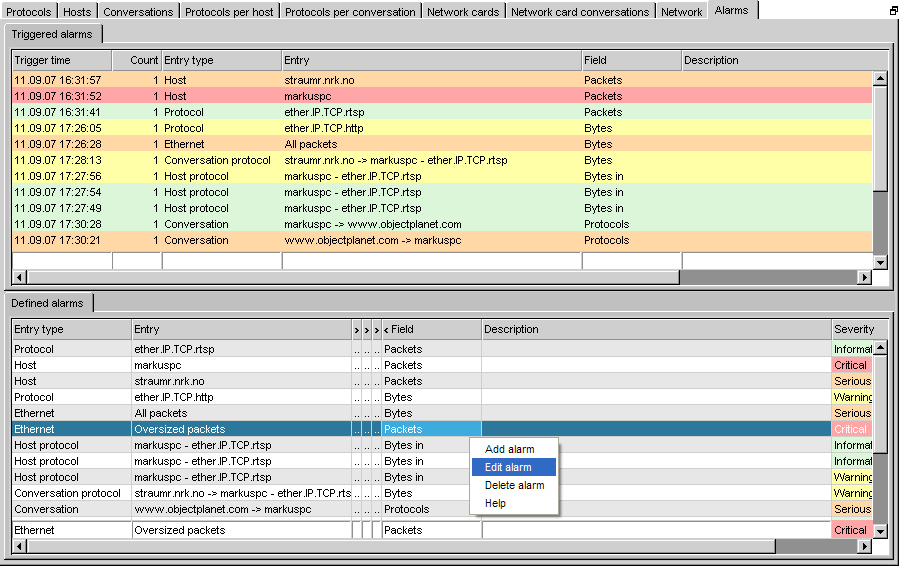
Task: Sort triggered alarms by Field header
Action: click(632, 60)
